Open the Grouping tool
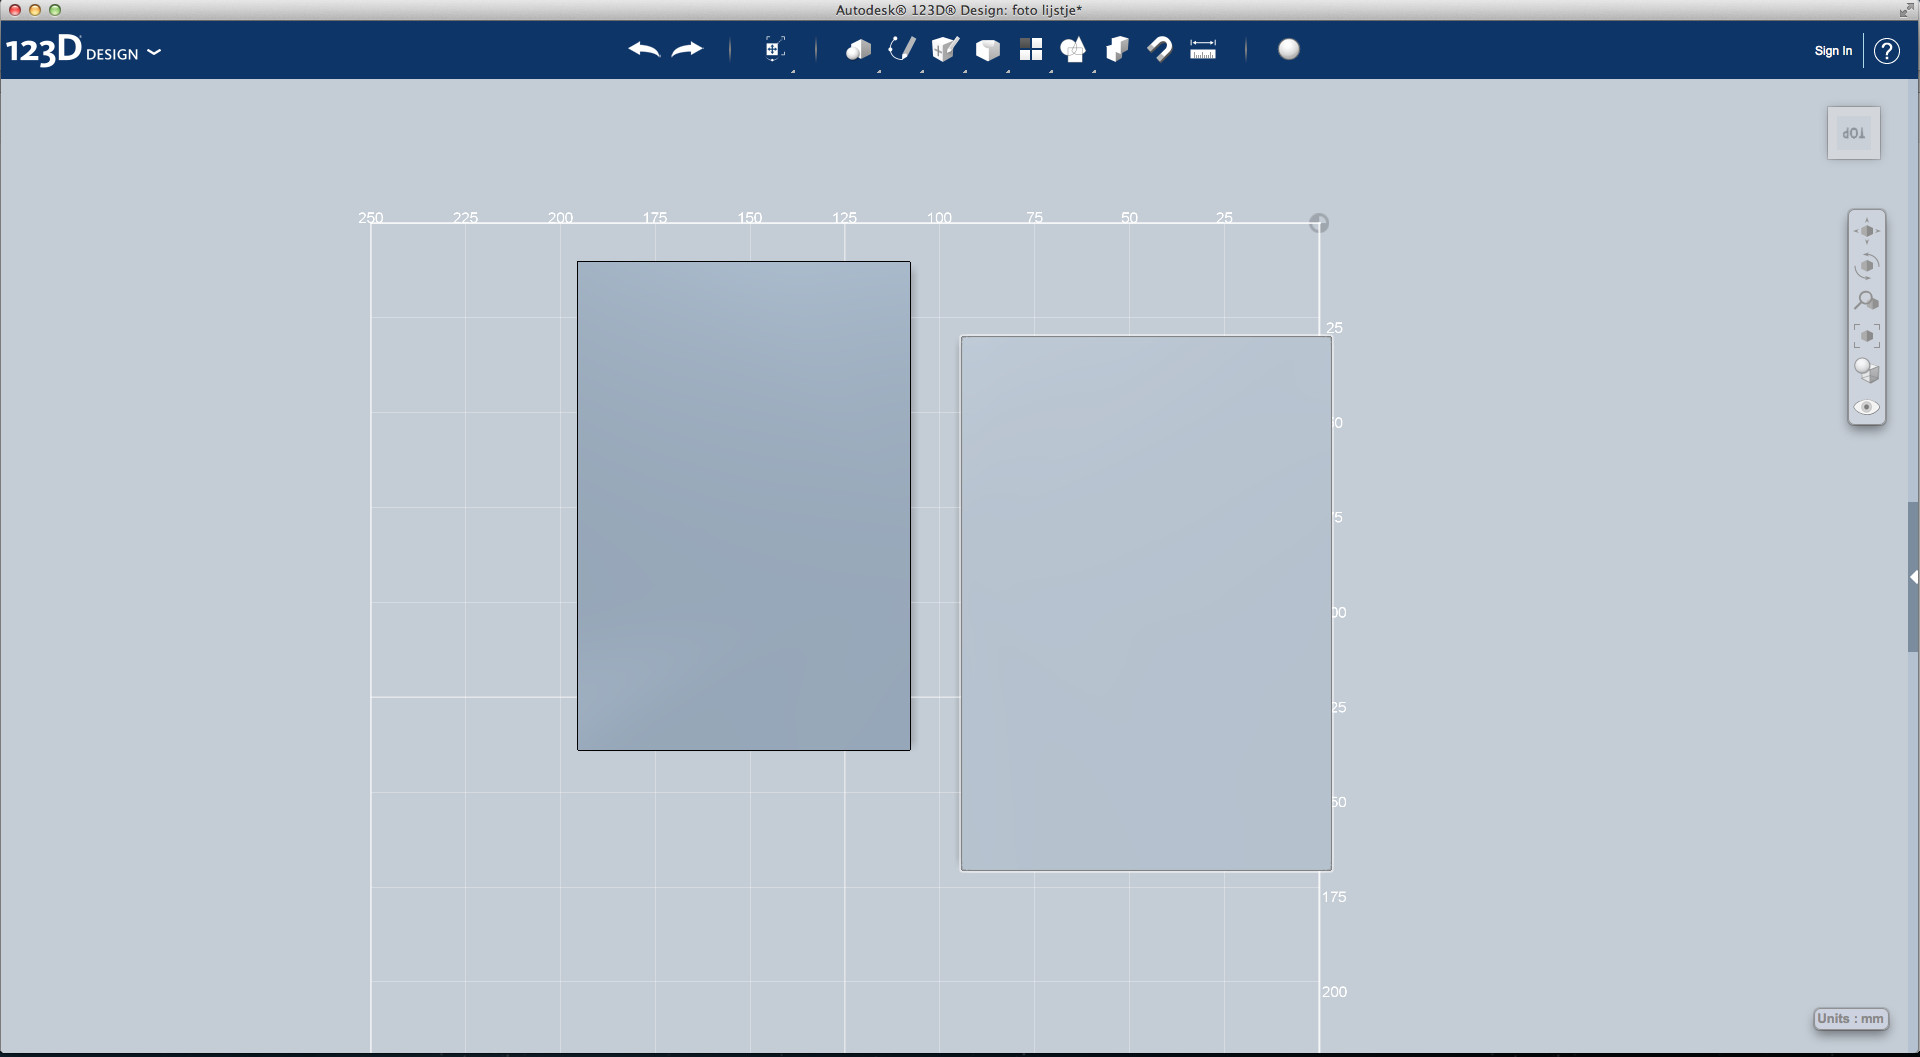Image resolution: width=1920 pixels, height=1057 pixels. [x=1073, y=50]
